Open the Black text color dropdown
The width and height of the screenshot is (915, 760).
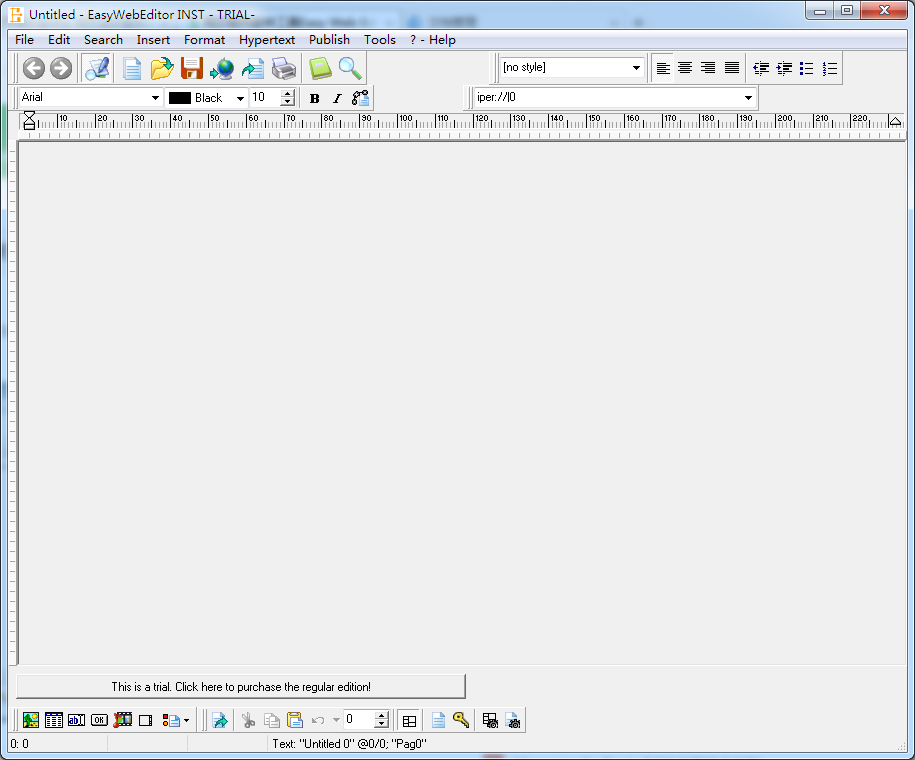240,98
